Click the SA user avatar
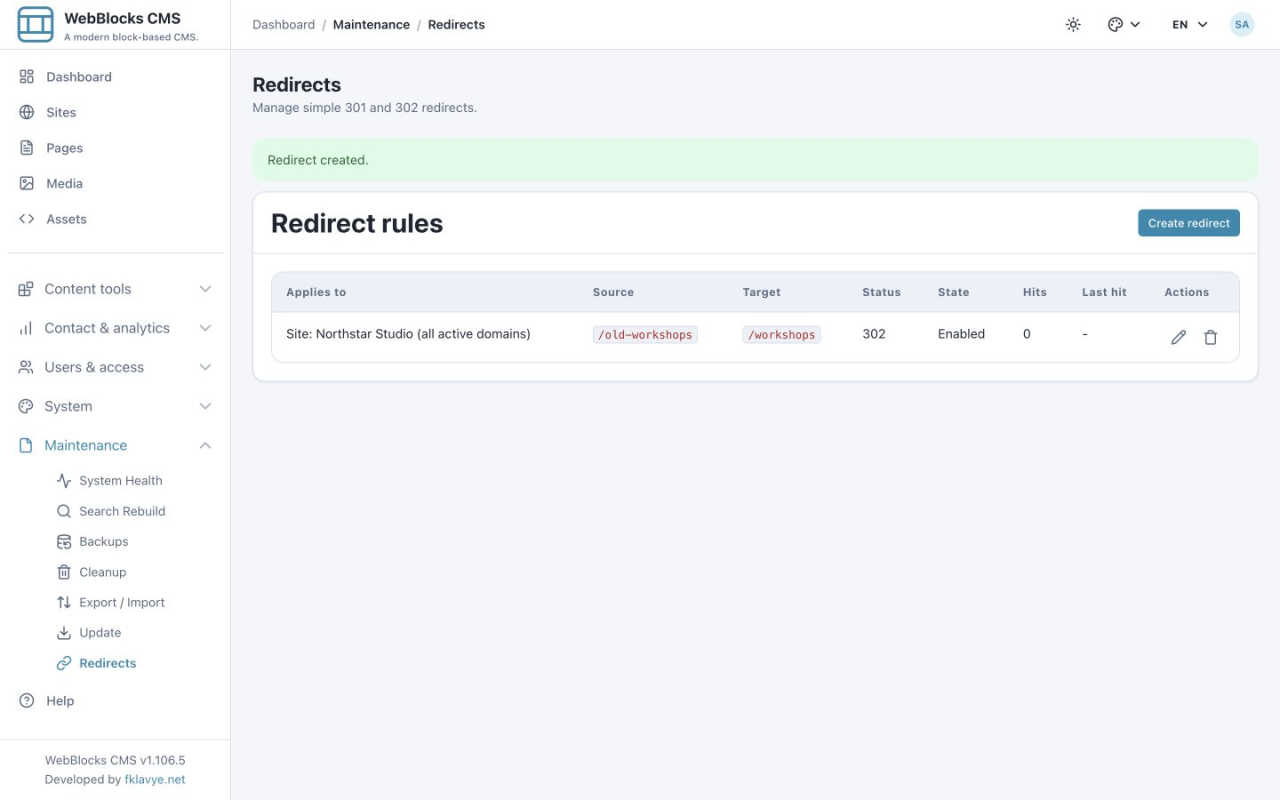The image size is (1280, 800). 1241,24
